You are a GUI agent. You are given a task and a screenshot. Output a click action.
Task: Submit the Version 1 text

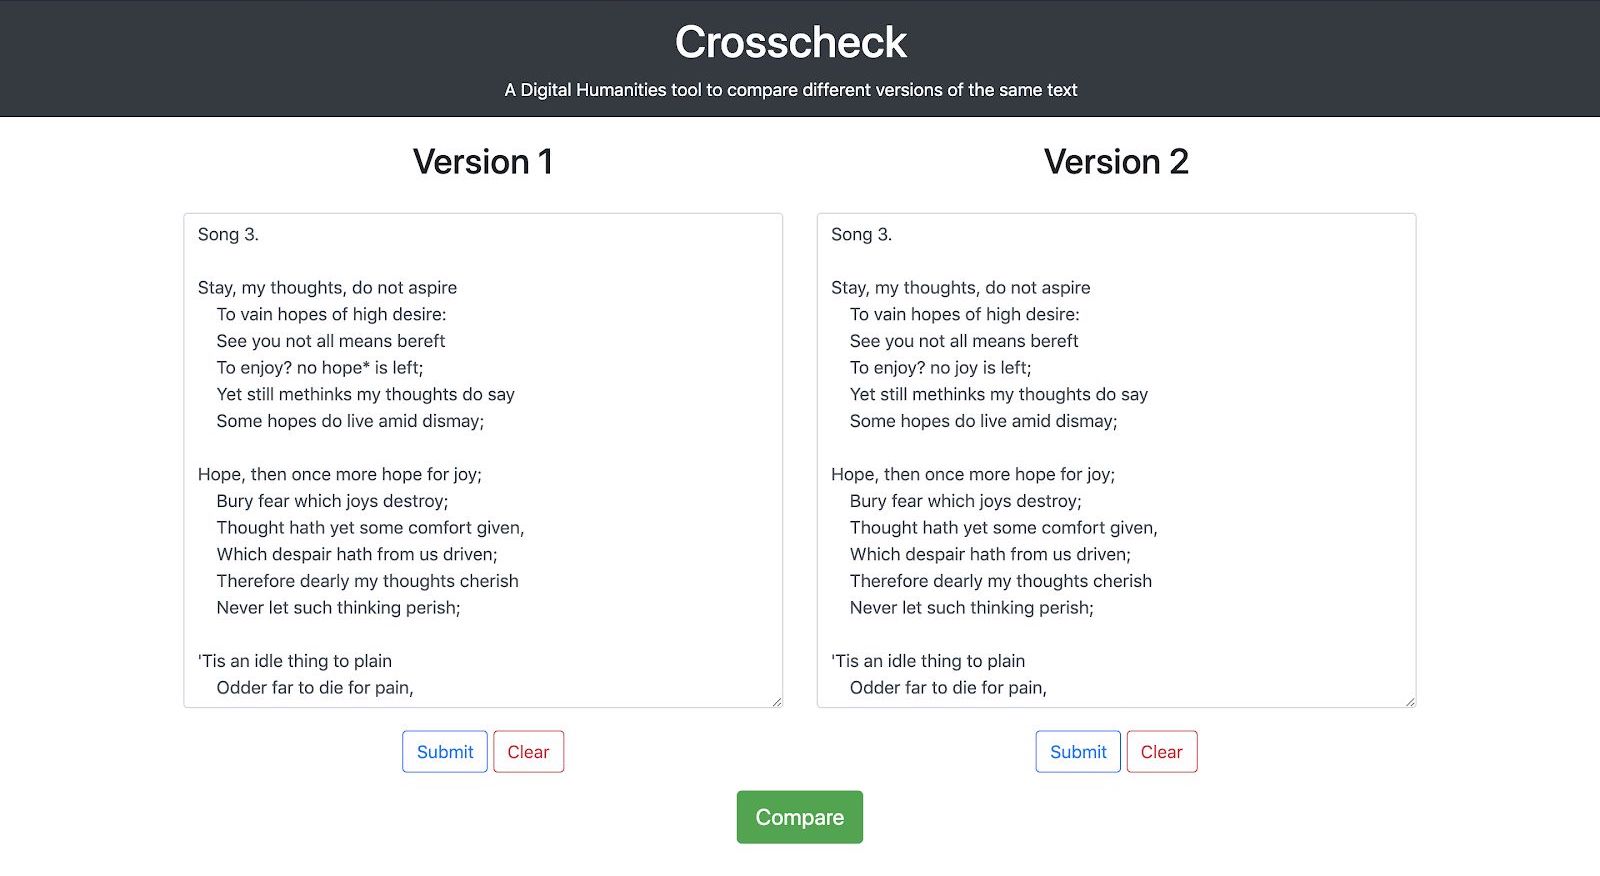click(x=445, y=752)
